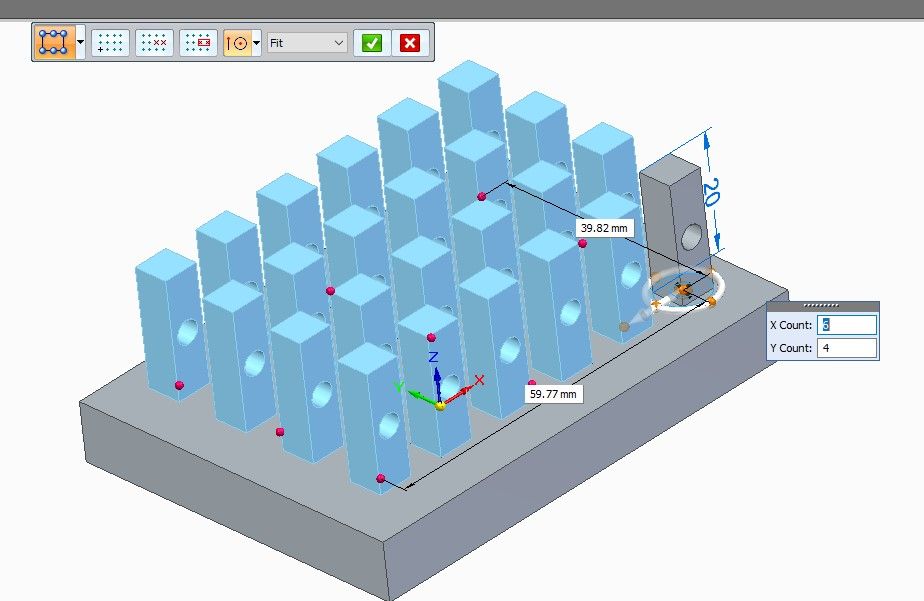924x601 pixels.
Task: Accept the pattern with green checkmark
Action: tap(372, 43)
